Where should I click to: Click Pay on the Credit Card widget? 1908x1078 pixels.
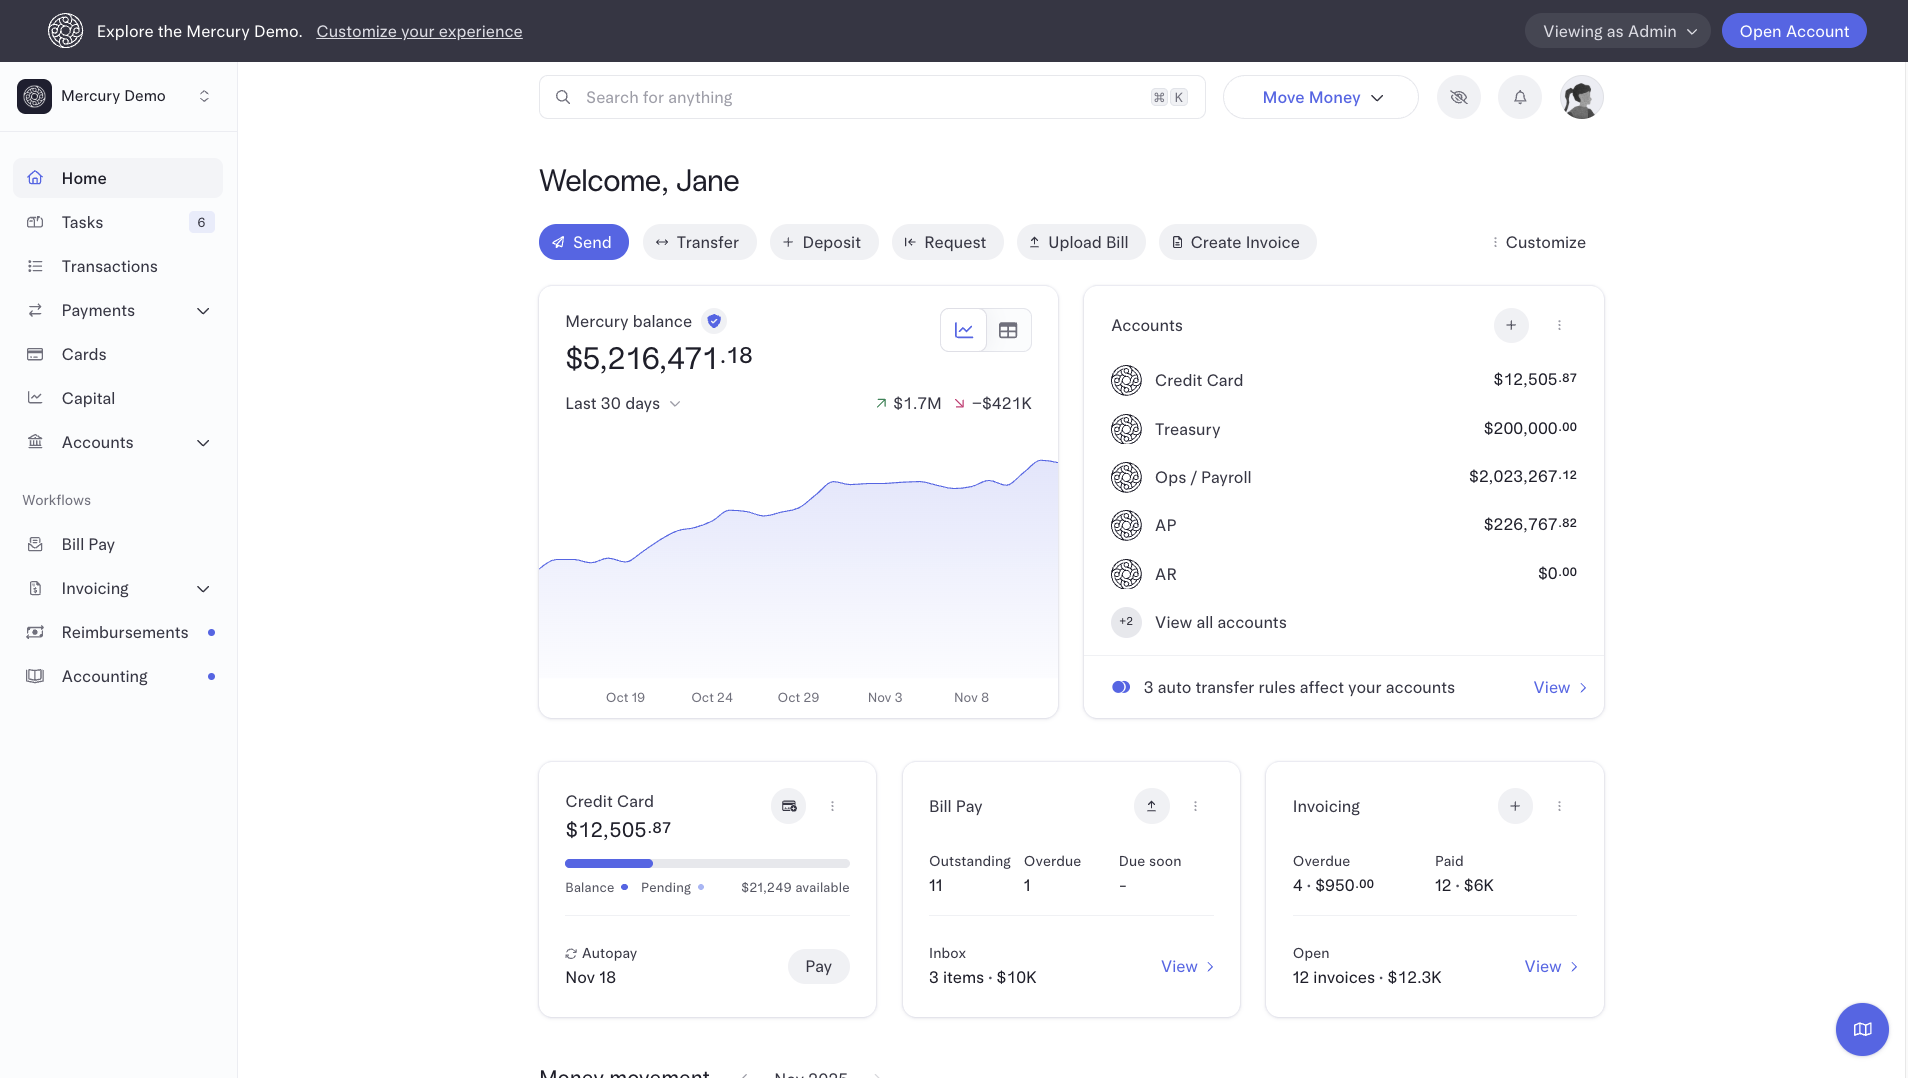click(x=818, y=966)
